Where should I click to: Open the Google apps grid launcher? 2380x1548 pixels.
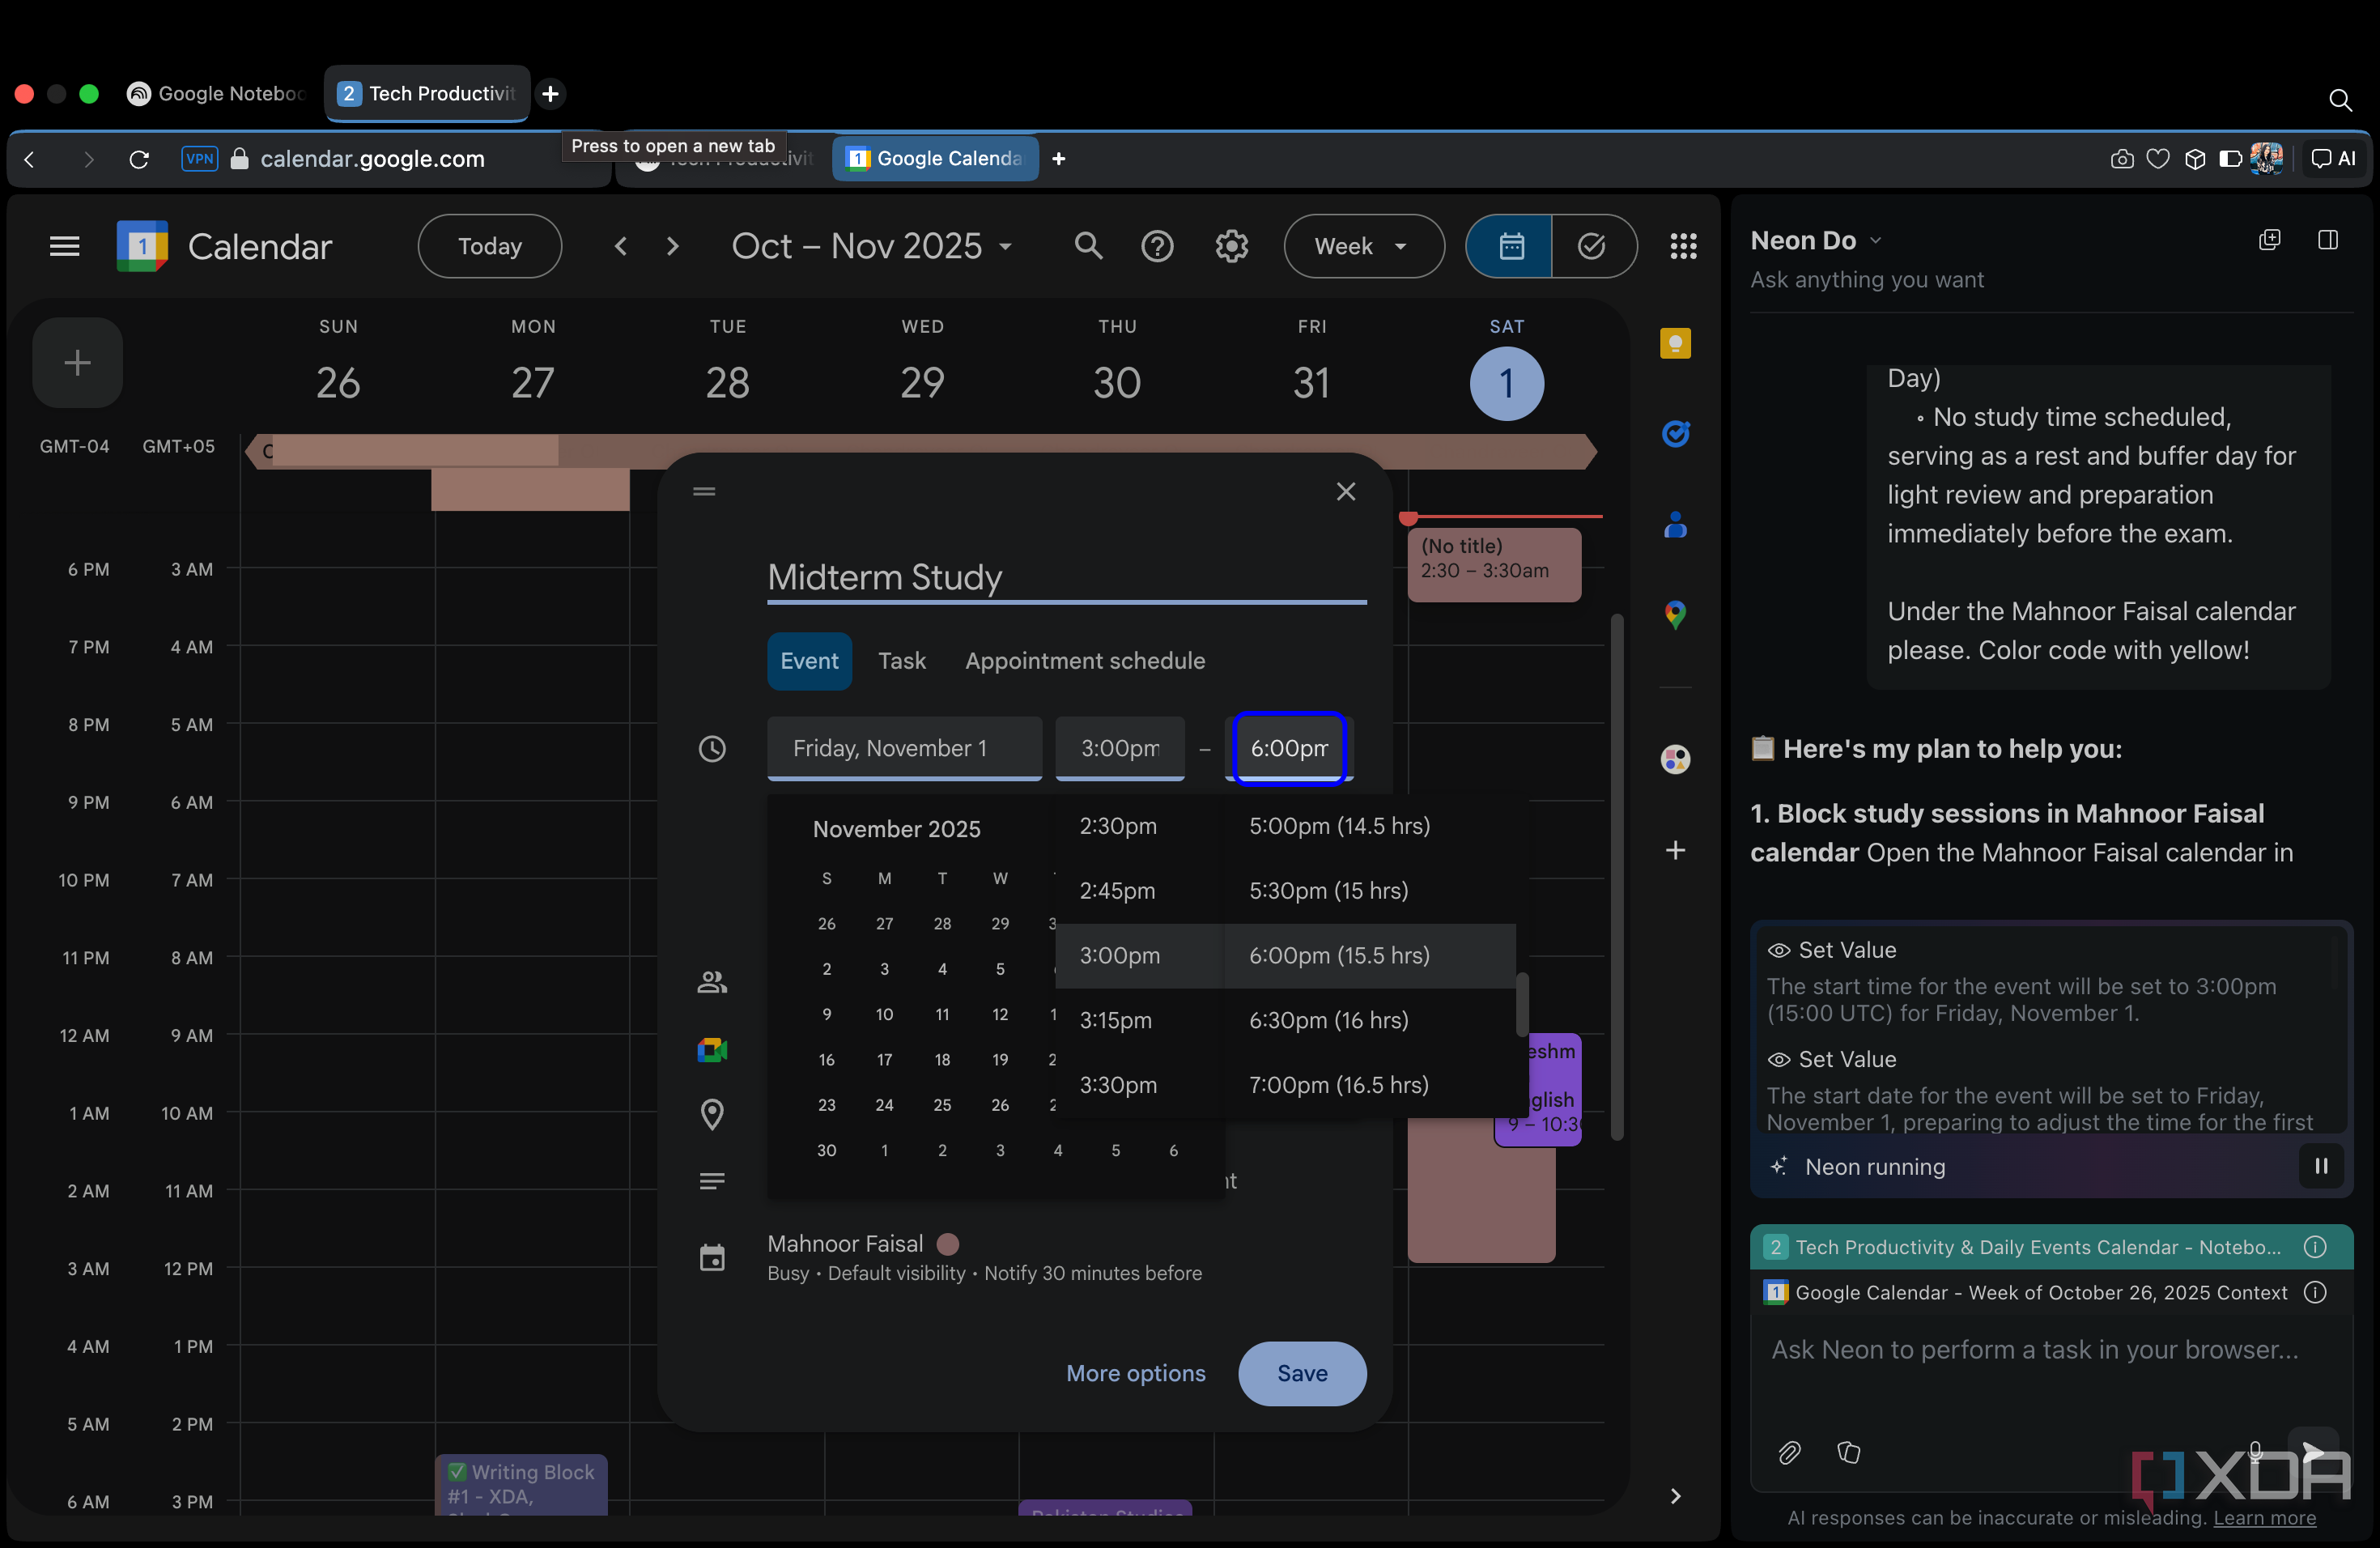[x=1683, y=246]
